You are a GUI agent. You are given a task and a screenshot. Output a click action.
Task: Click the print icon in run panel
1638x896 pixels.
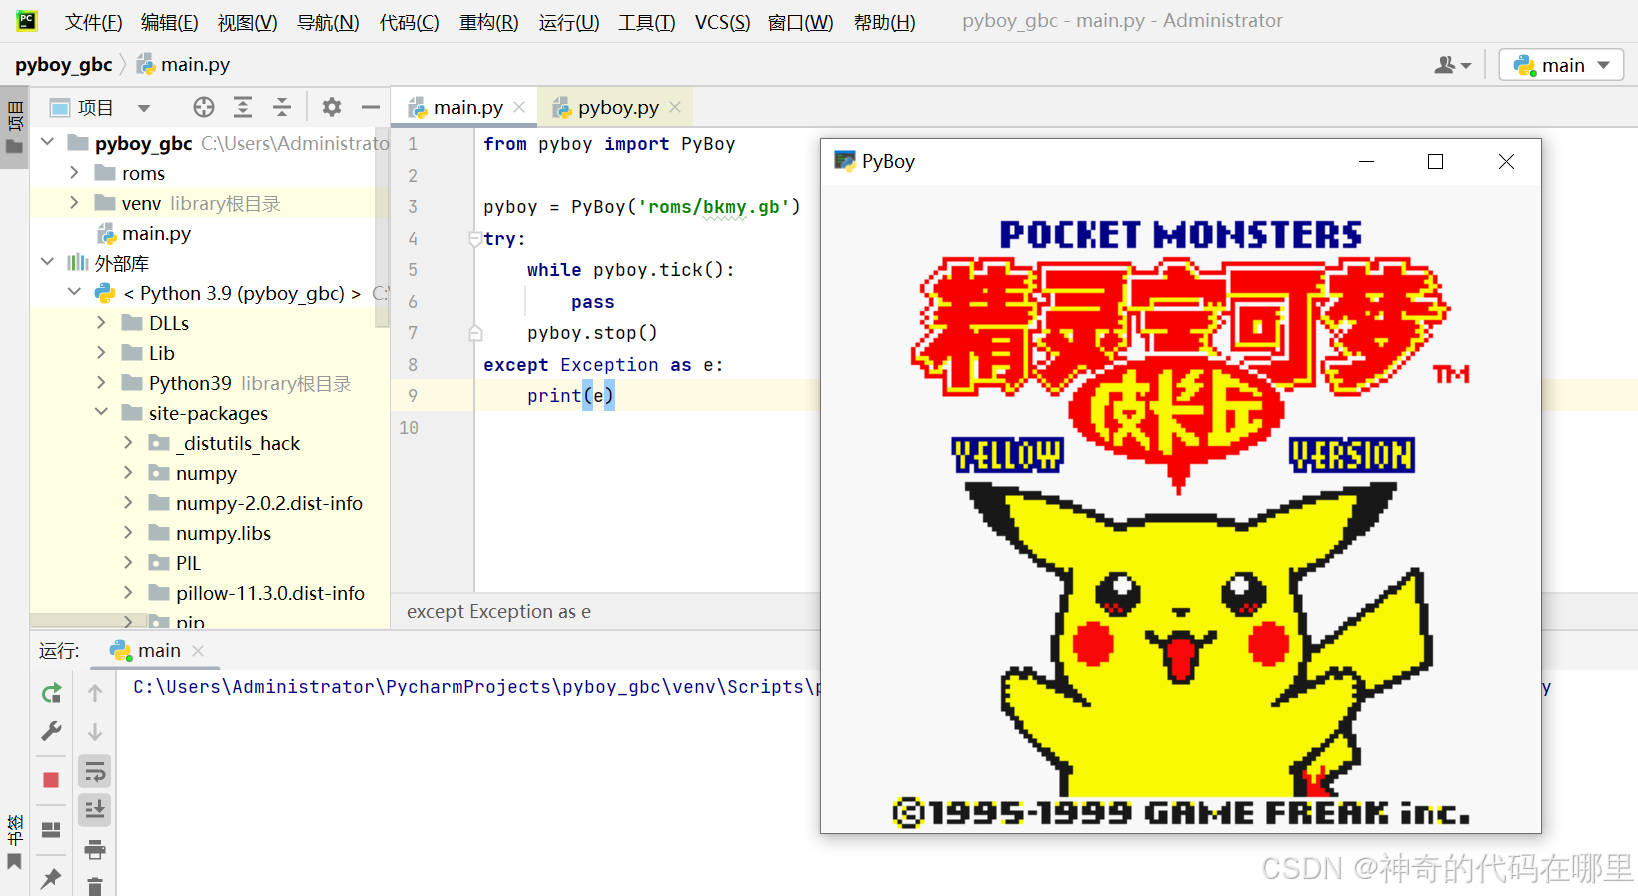click(95, 850)
